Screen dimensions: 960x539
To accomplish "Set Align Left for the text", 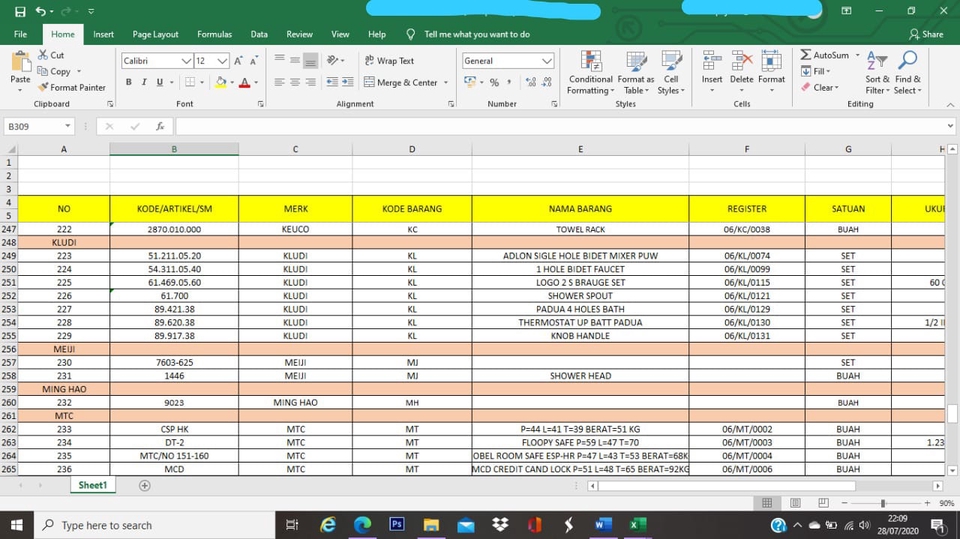I will tap(279, 82).
